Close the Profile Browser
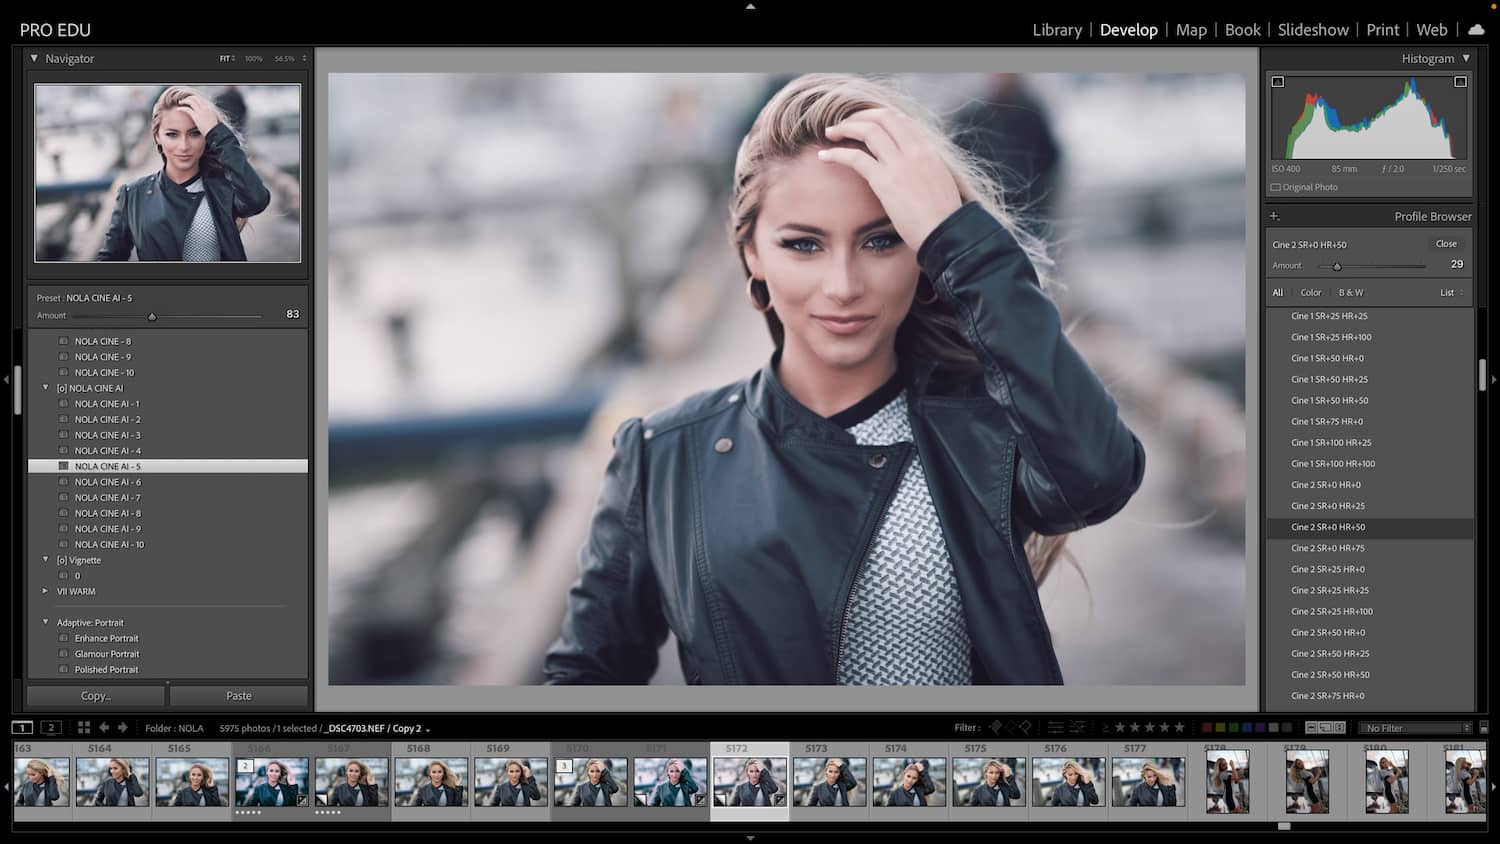Viewport: 1500px width, 844px height. [x=1446, y=244]
